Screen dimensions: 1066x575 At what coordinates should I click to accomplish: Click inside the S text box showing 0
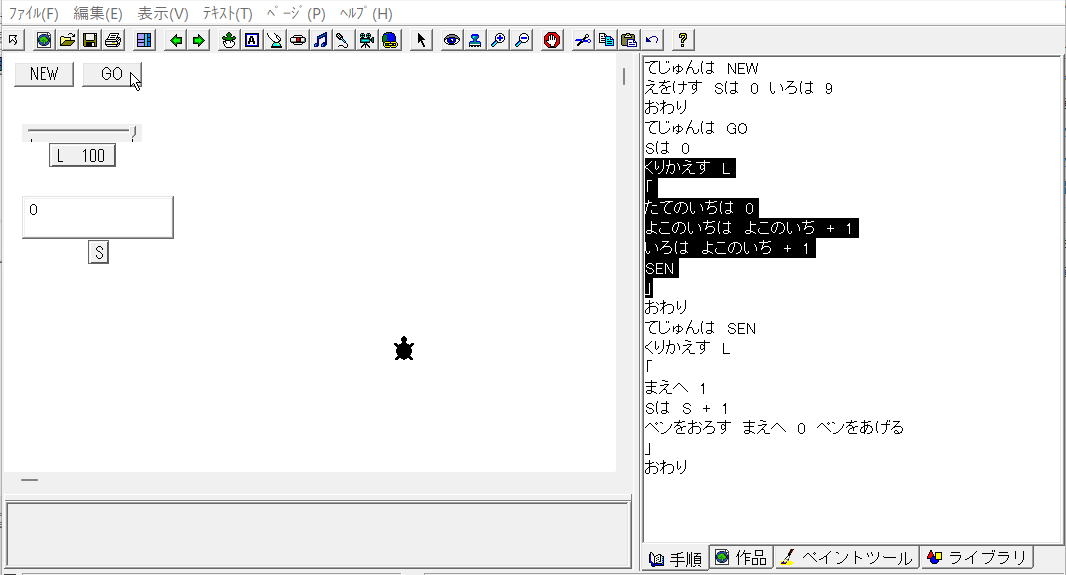click(x=98, y=217)
